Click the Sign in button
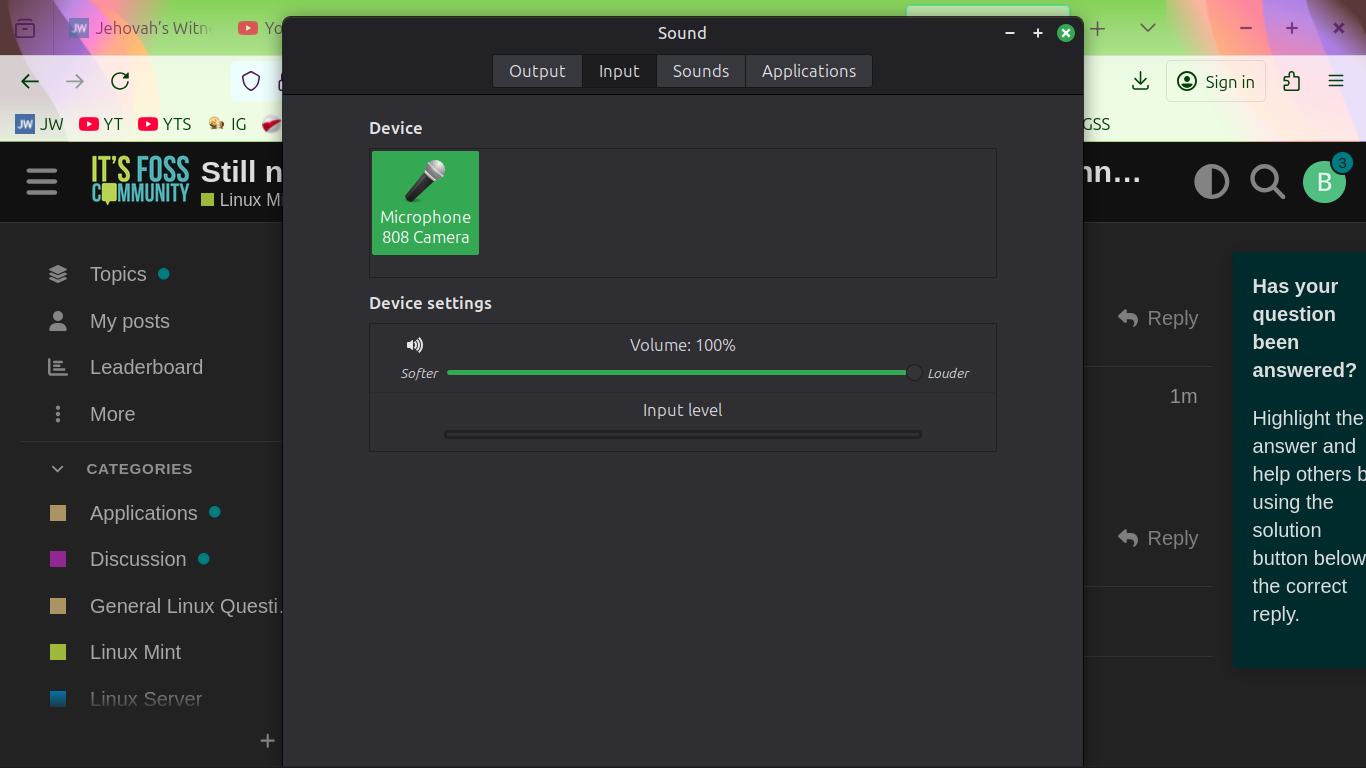The image size is (1366, 768). point(1216,82)
